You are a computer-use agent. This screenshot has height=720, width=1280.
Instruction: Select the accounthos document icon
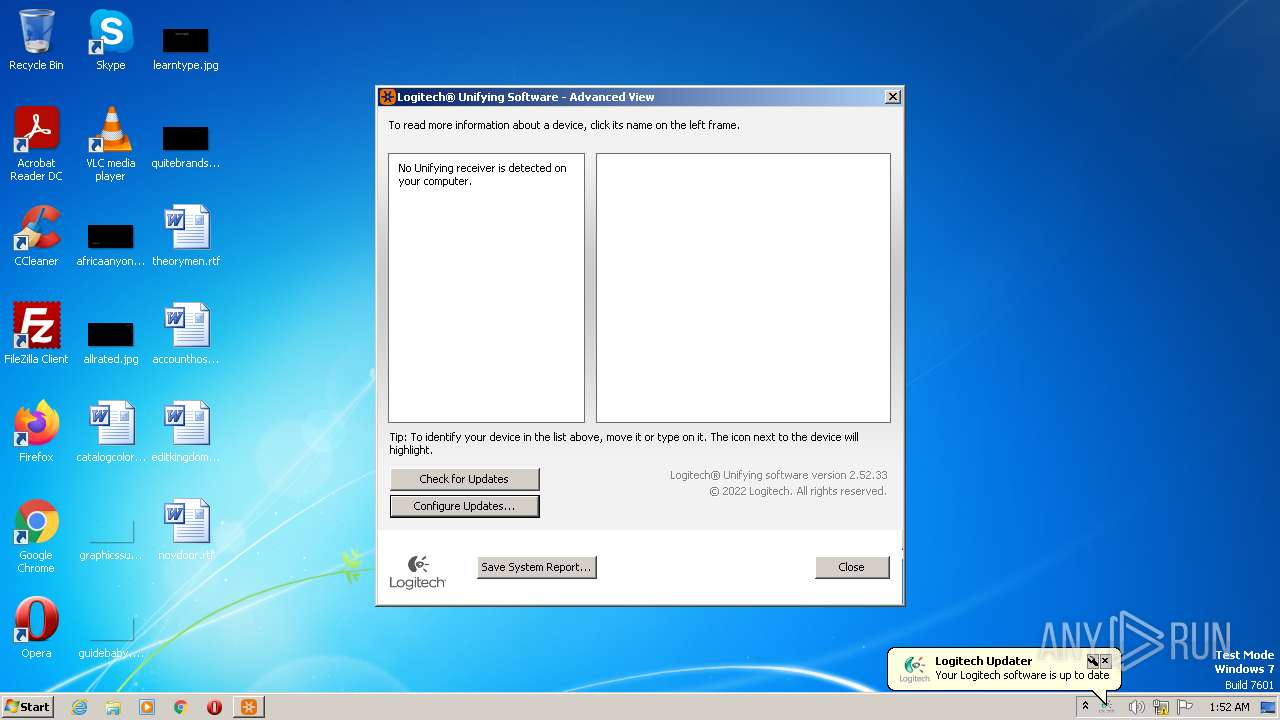[x=185, y=334]
